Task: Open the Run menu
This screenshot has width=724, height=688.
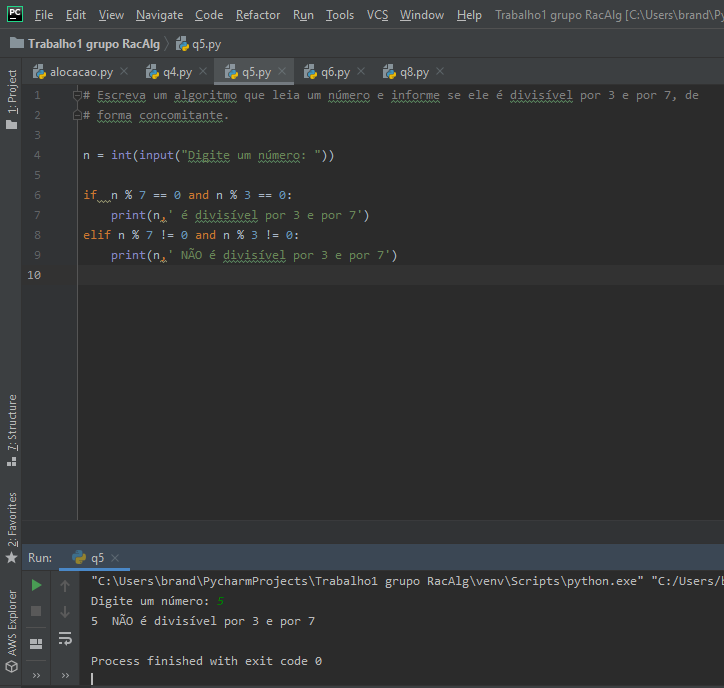Action: click(x=303, y=15)
